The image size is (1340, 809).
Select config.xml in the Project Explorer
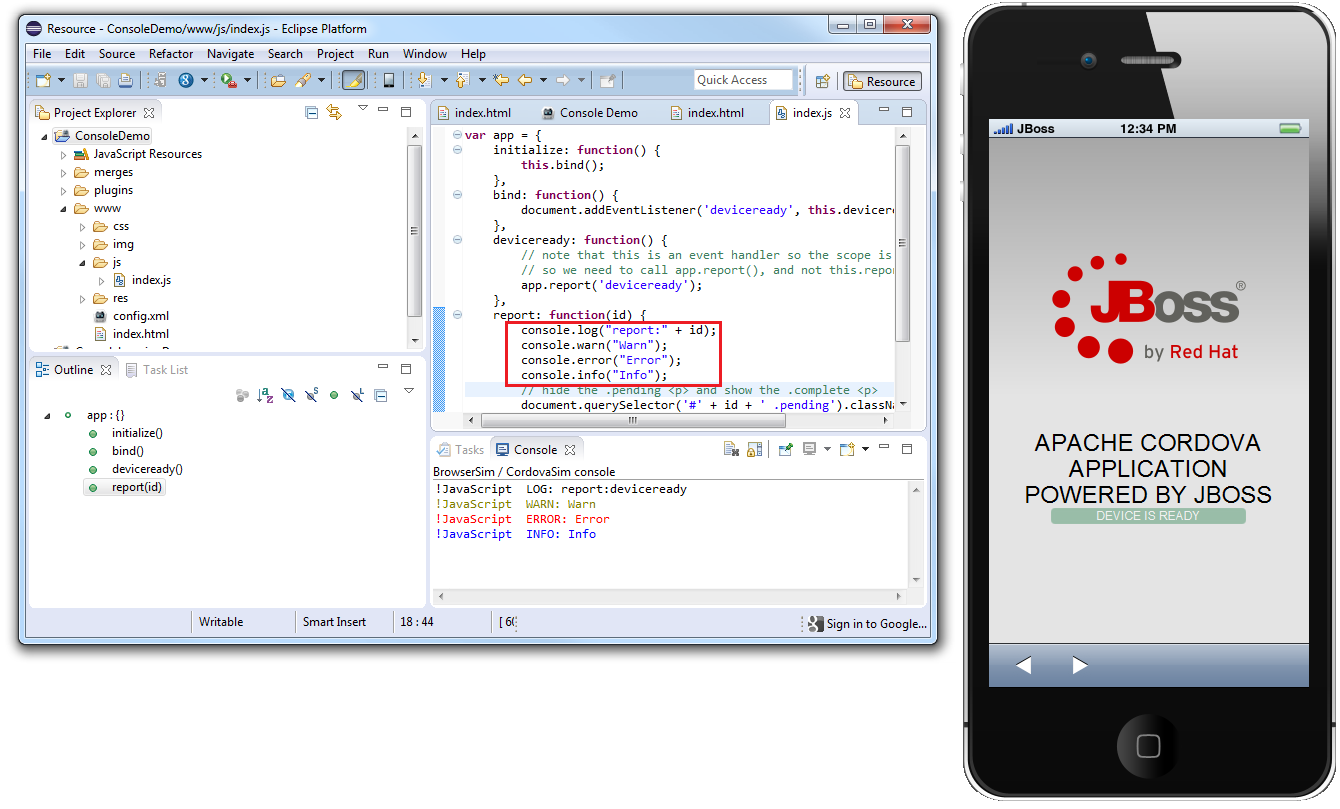click(141, 316)
